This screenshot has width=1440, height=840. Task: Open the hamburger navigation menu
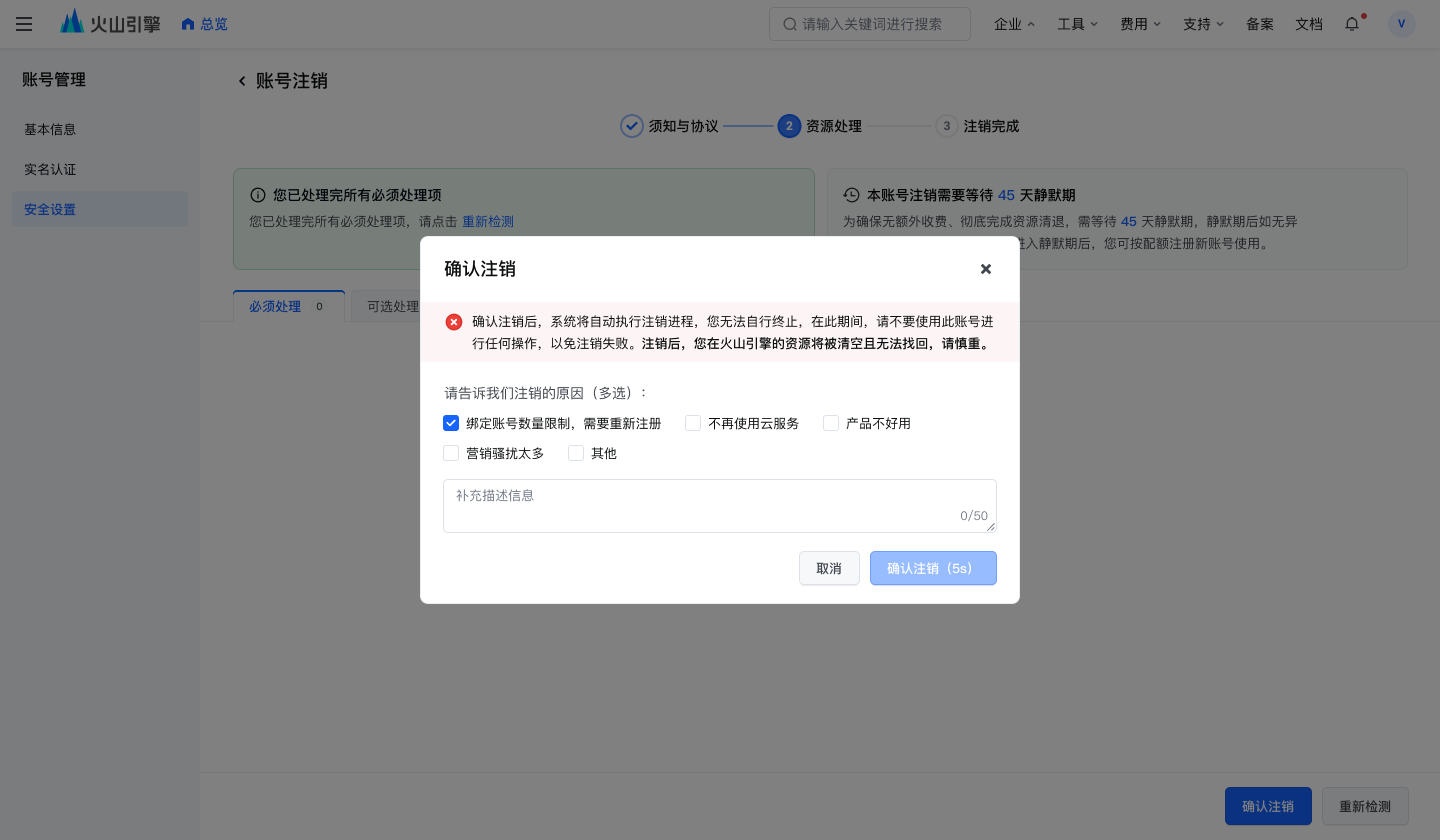pos(24,24)
